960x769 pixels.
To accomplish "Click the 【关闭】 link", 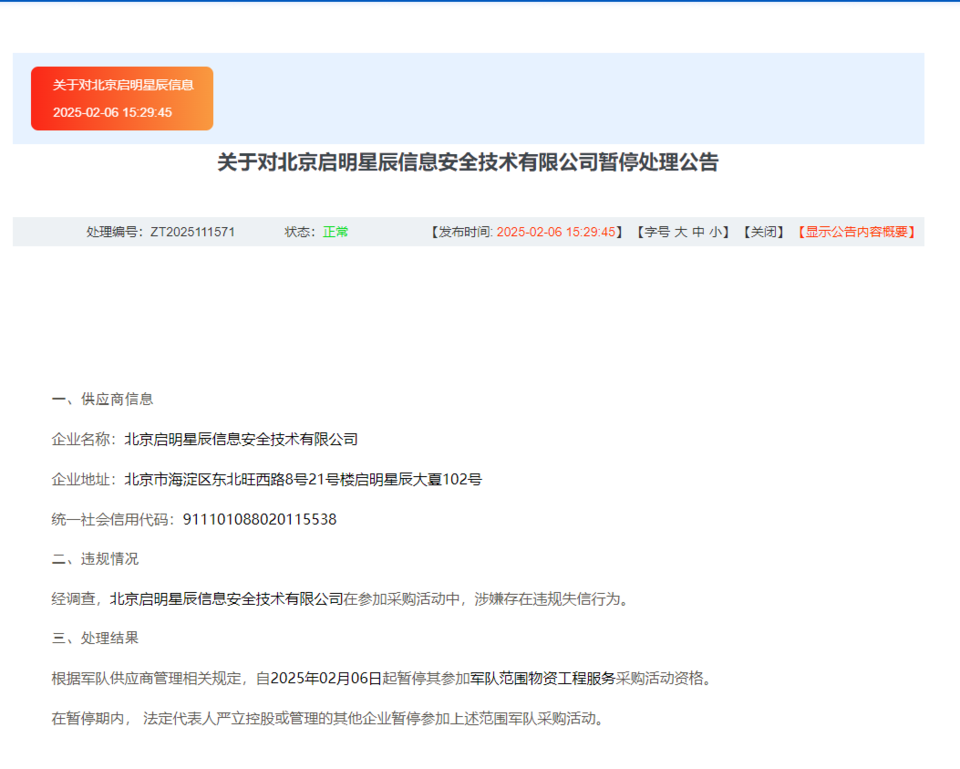I will pyautogui.click(x=763, y=232).
